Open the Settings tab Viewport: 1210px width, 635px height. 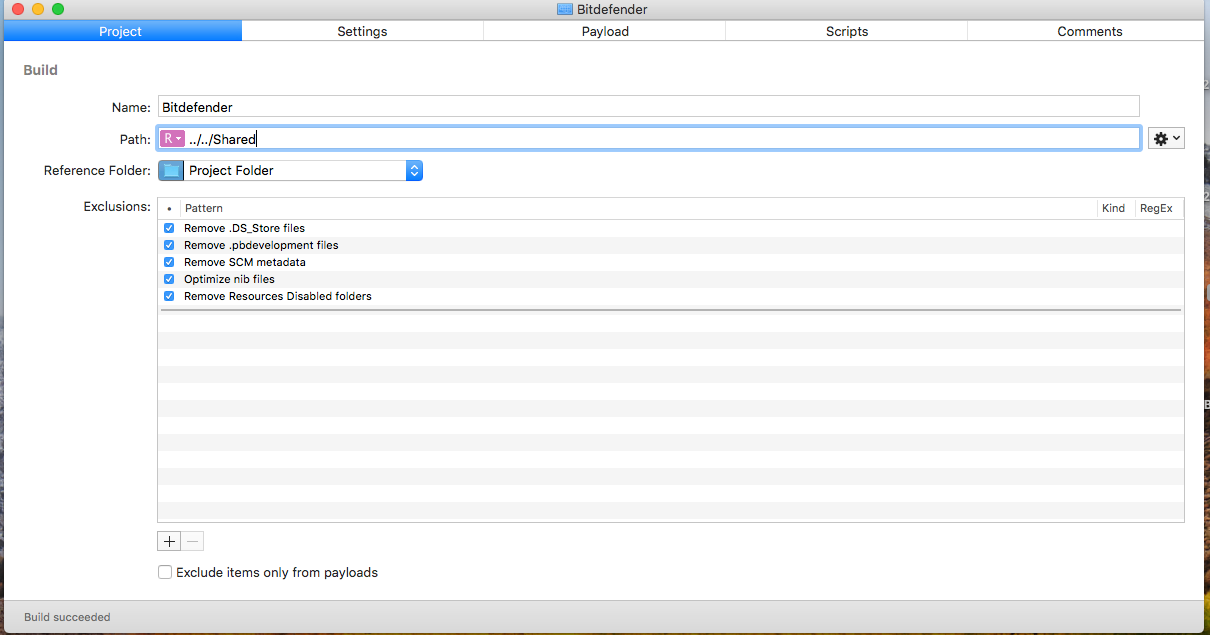[x=362, y=31]
